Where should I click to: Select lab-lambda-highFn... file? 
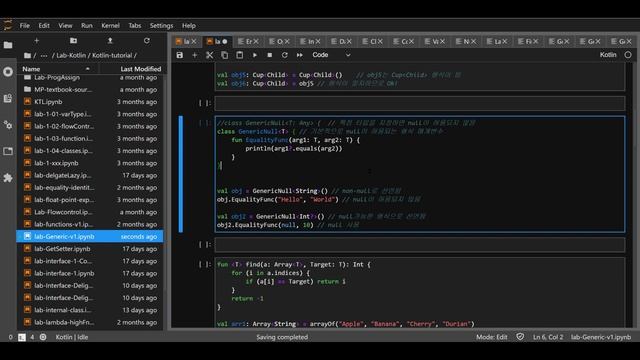click(90, 322)
